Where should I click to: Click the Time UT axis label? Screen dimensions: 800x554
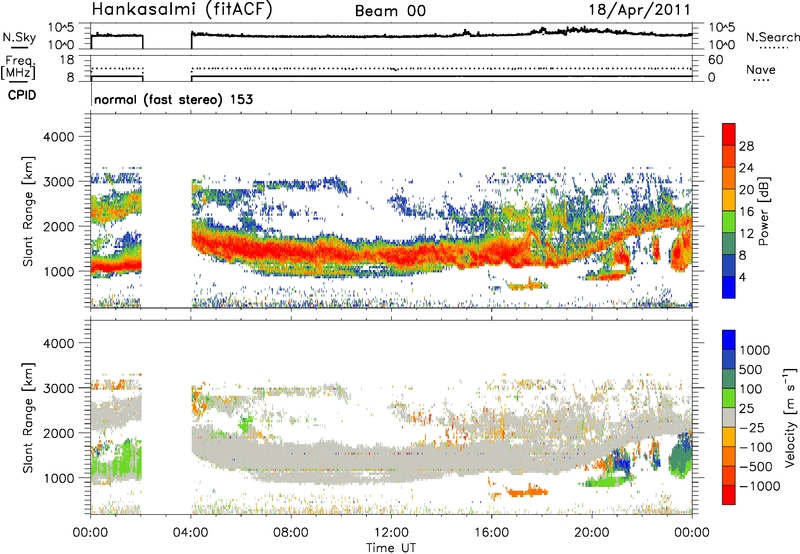[391, 547]
